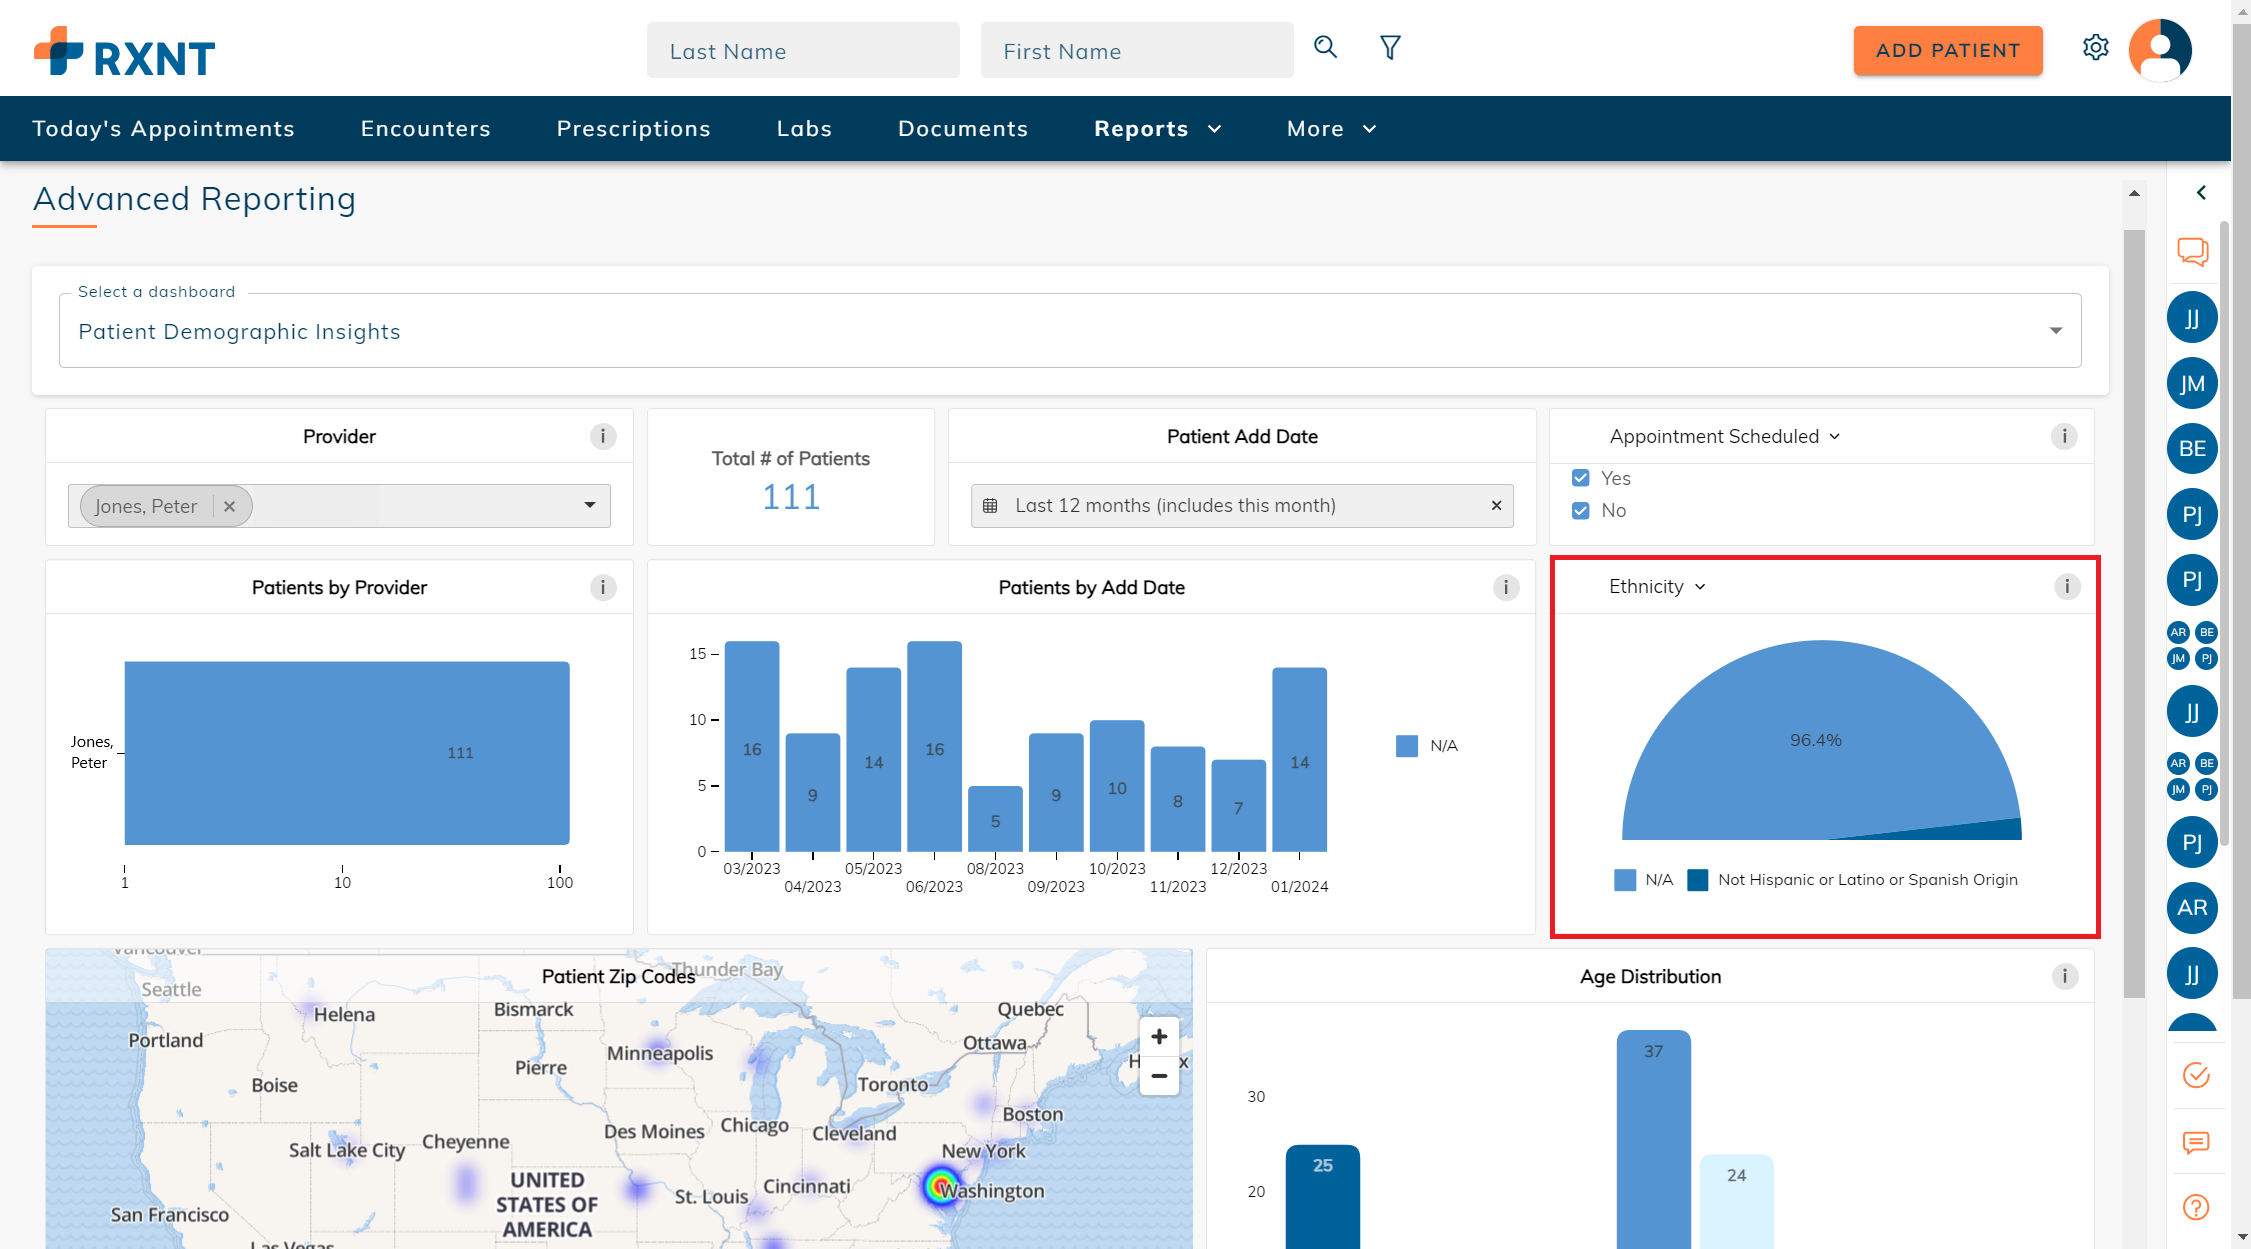Focus the Last Name search field
The image size is (2251, 1249).
point(803,51)
